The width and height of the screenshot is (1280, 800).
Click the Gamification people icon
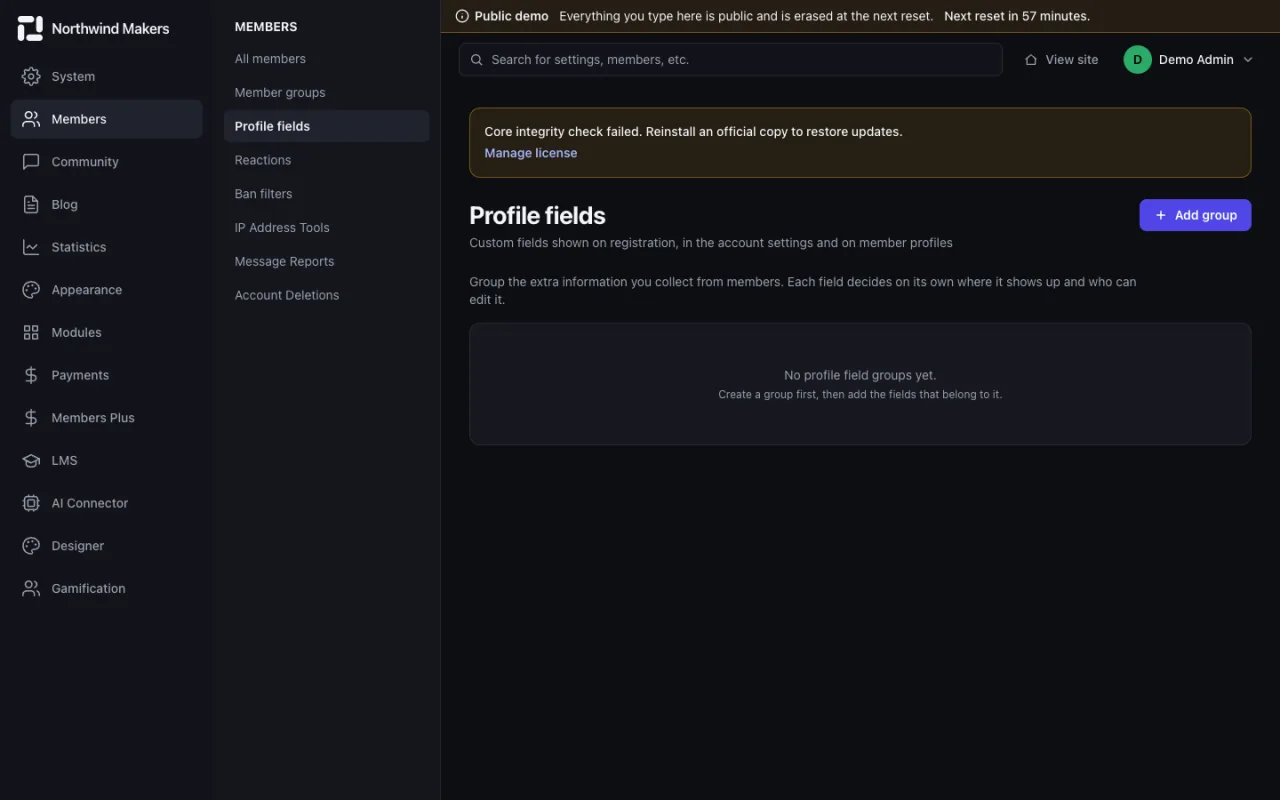31,588
